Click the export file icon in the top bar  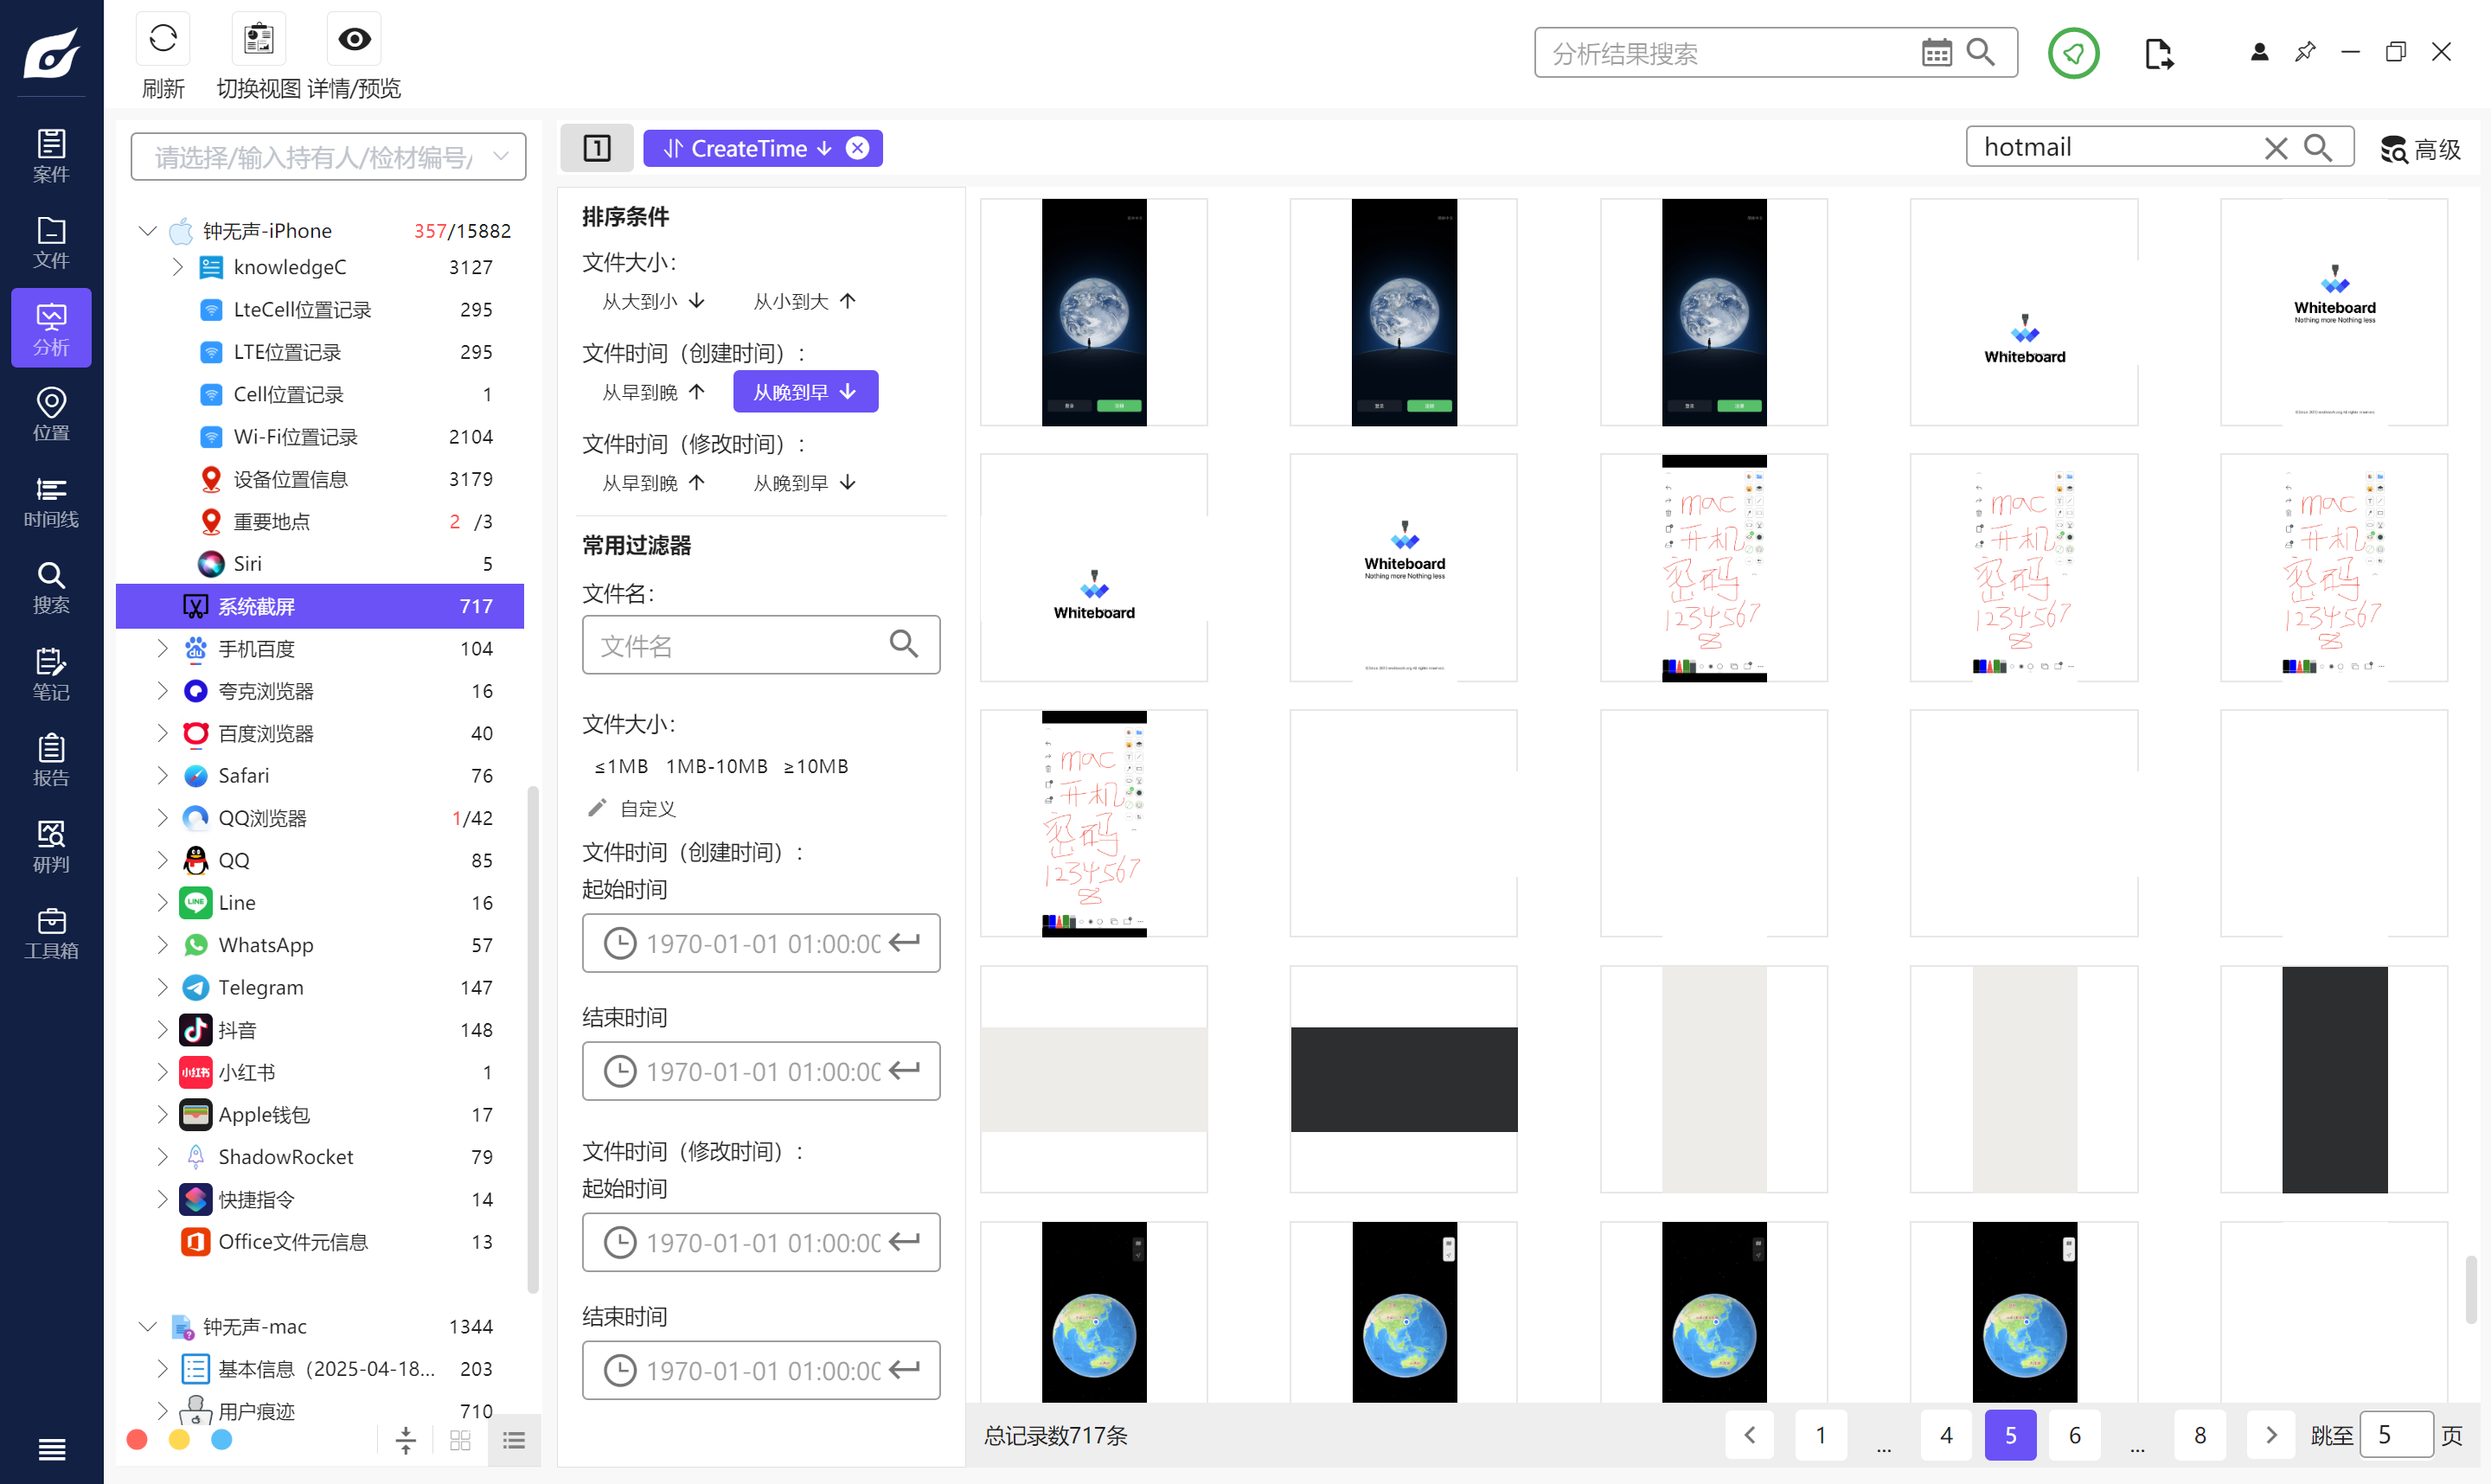pyautogui.click(x=2158, y=53)
